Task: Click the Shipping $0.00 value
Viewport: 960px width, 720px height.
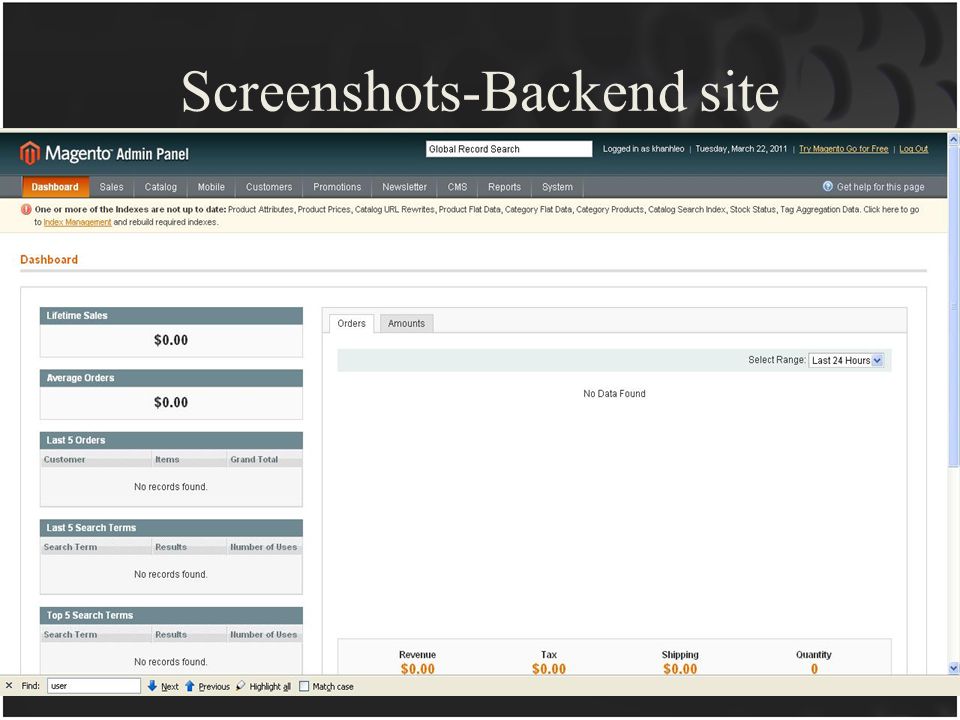Action: point(680,669)
